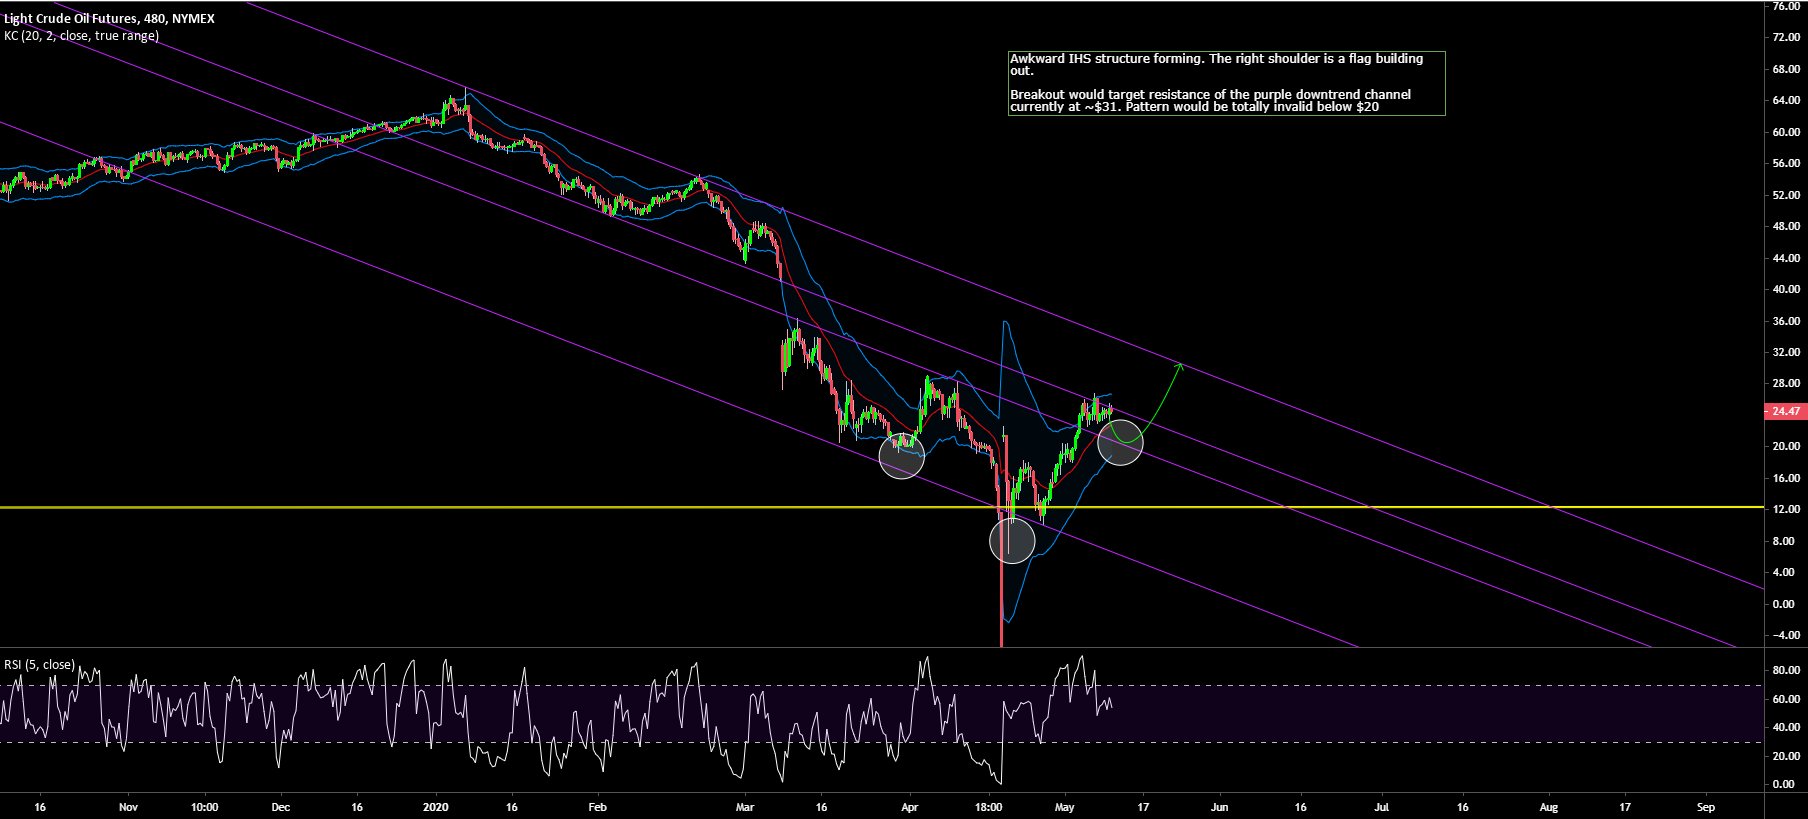
Task: Select the left shoulder circle near April
Action: pos(902,455)
